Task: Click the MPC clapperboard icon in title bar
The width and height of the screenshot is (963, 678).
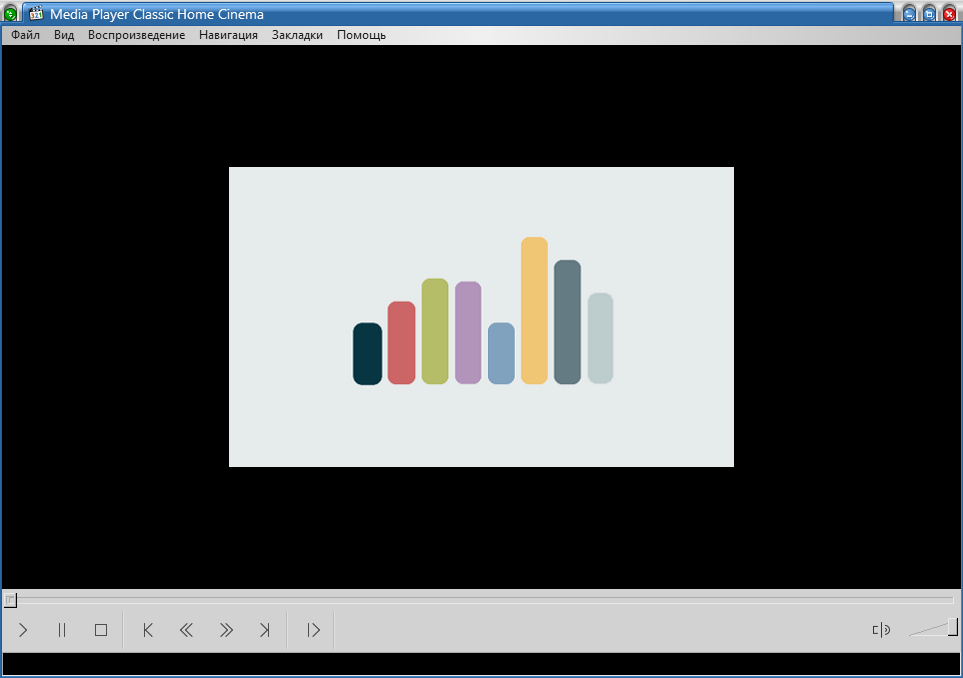Action: click(x=36, y=14)
